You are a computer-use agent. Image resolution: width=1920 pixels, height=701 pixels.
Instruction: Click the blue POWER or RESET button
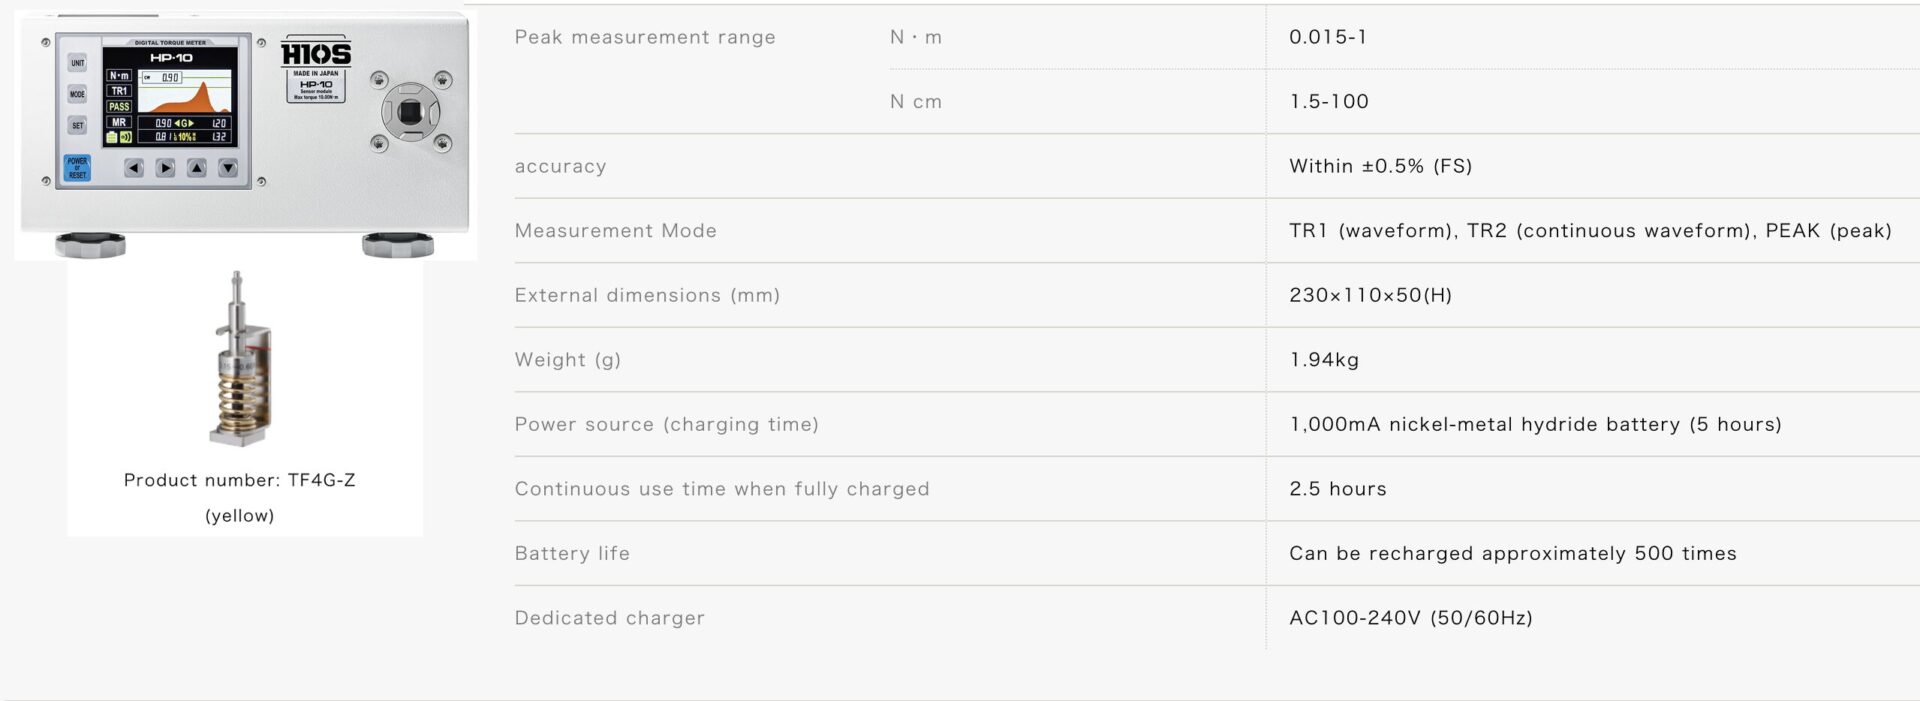[77, 167]
